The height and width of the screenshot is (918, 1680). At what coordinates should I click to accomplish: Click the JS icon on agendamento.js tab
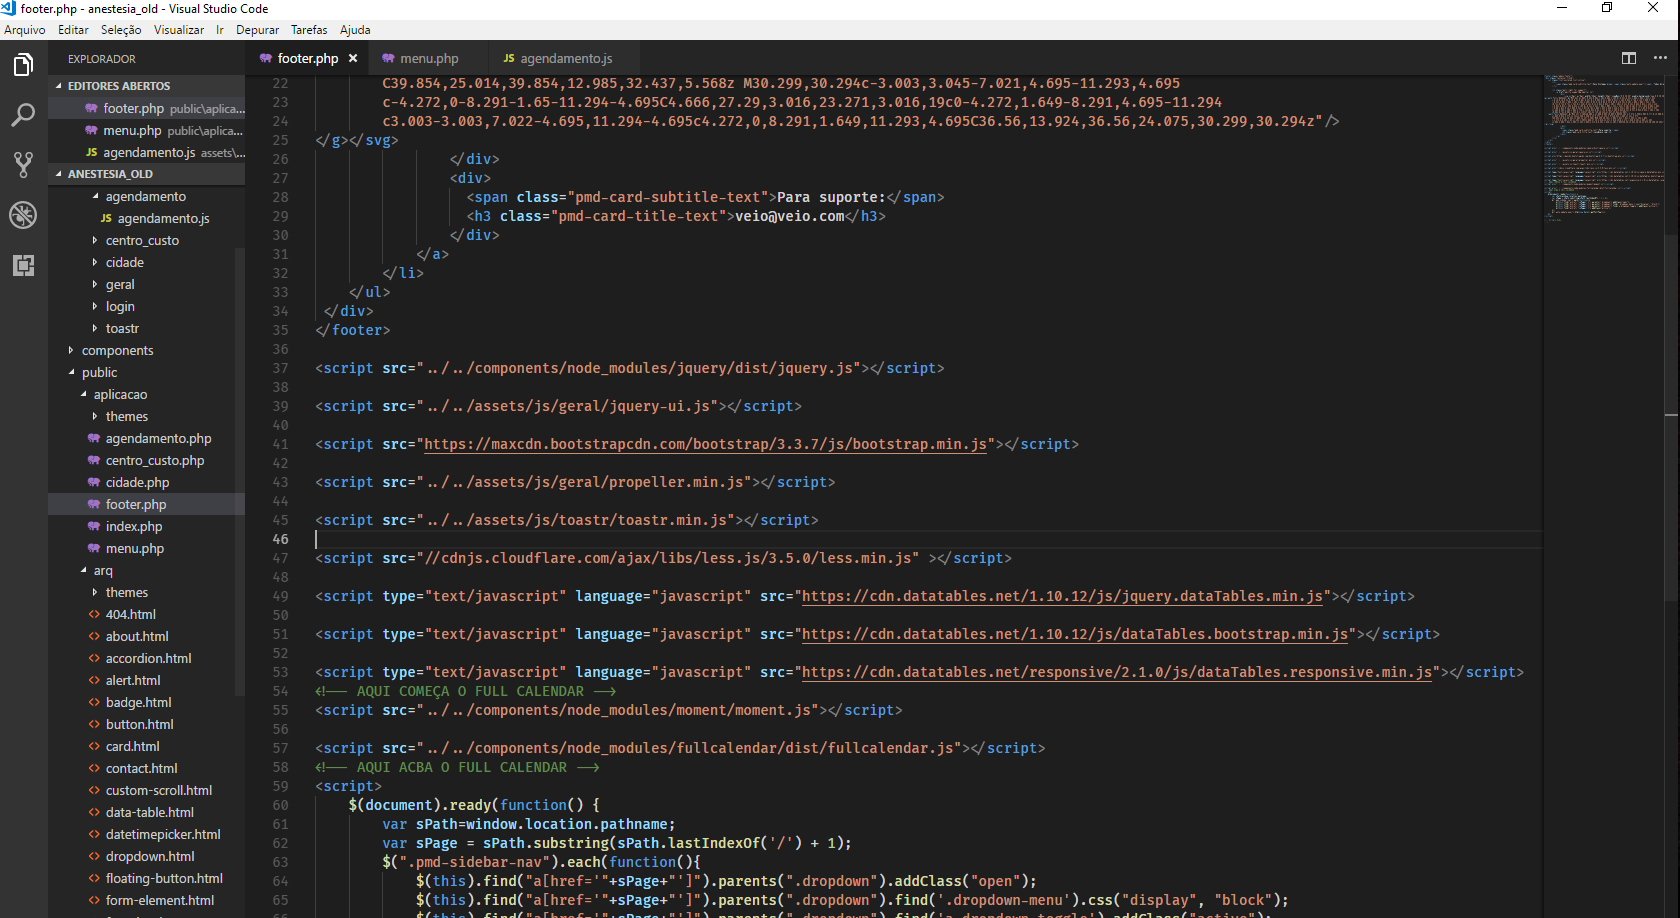coord(509,58)
